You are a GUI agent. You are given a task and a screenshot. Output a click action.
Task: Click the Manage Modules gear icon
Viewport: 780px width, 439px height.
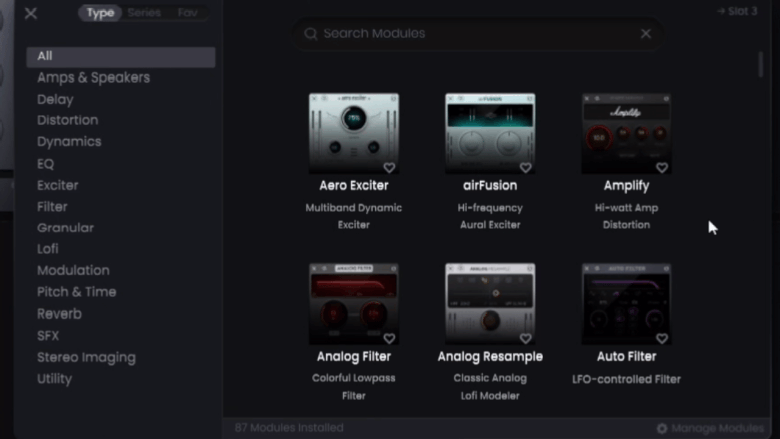[662, 428]
